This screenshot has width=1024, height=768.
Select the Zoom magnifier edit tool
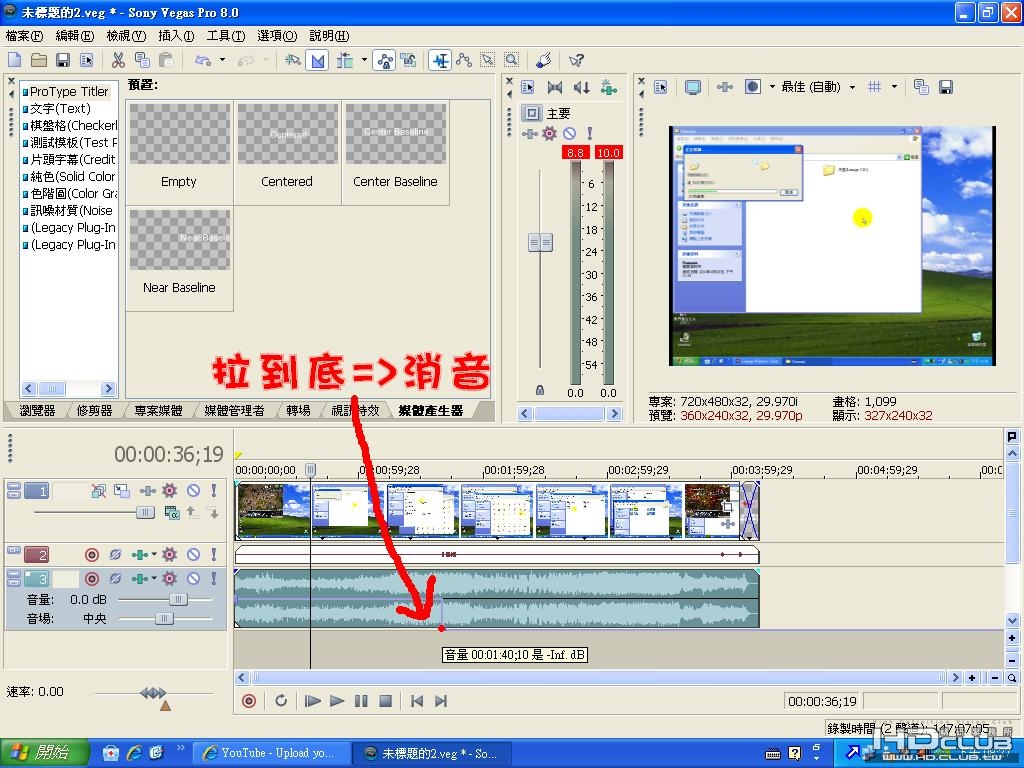(512, 60)
